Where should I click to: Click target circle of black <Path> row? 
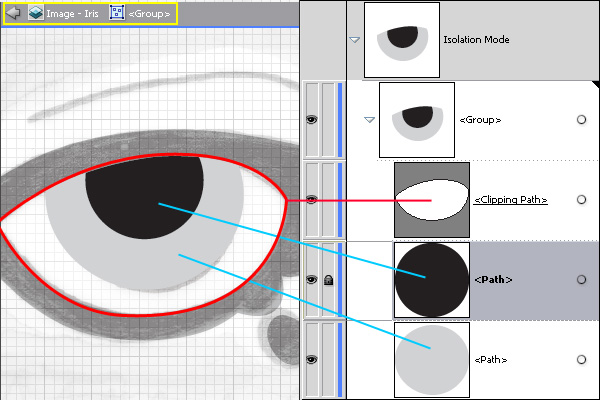pos(581,279)
